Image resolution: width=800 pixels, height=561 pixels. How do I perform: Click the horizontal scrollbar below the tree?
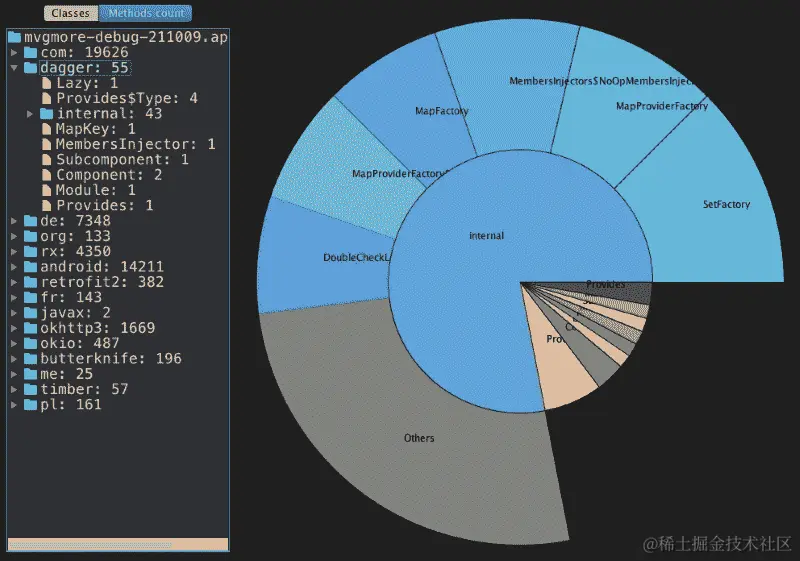118,544
